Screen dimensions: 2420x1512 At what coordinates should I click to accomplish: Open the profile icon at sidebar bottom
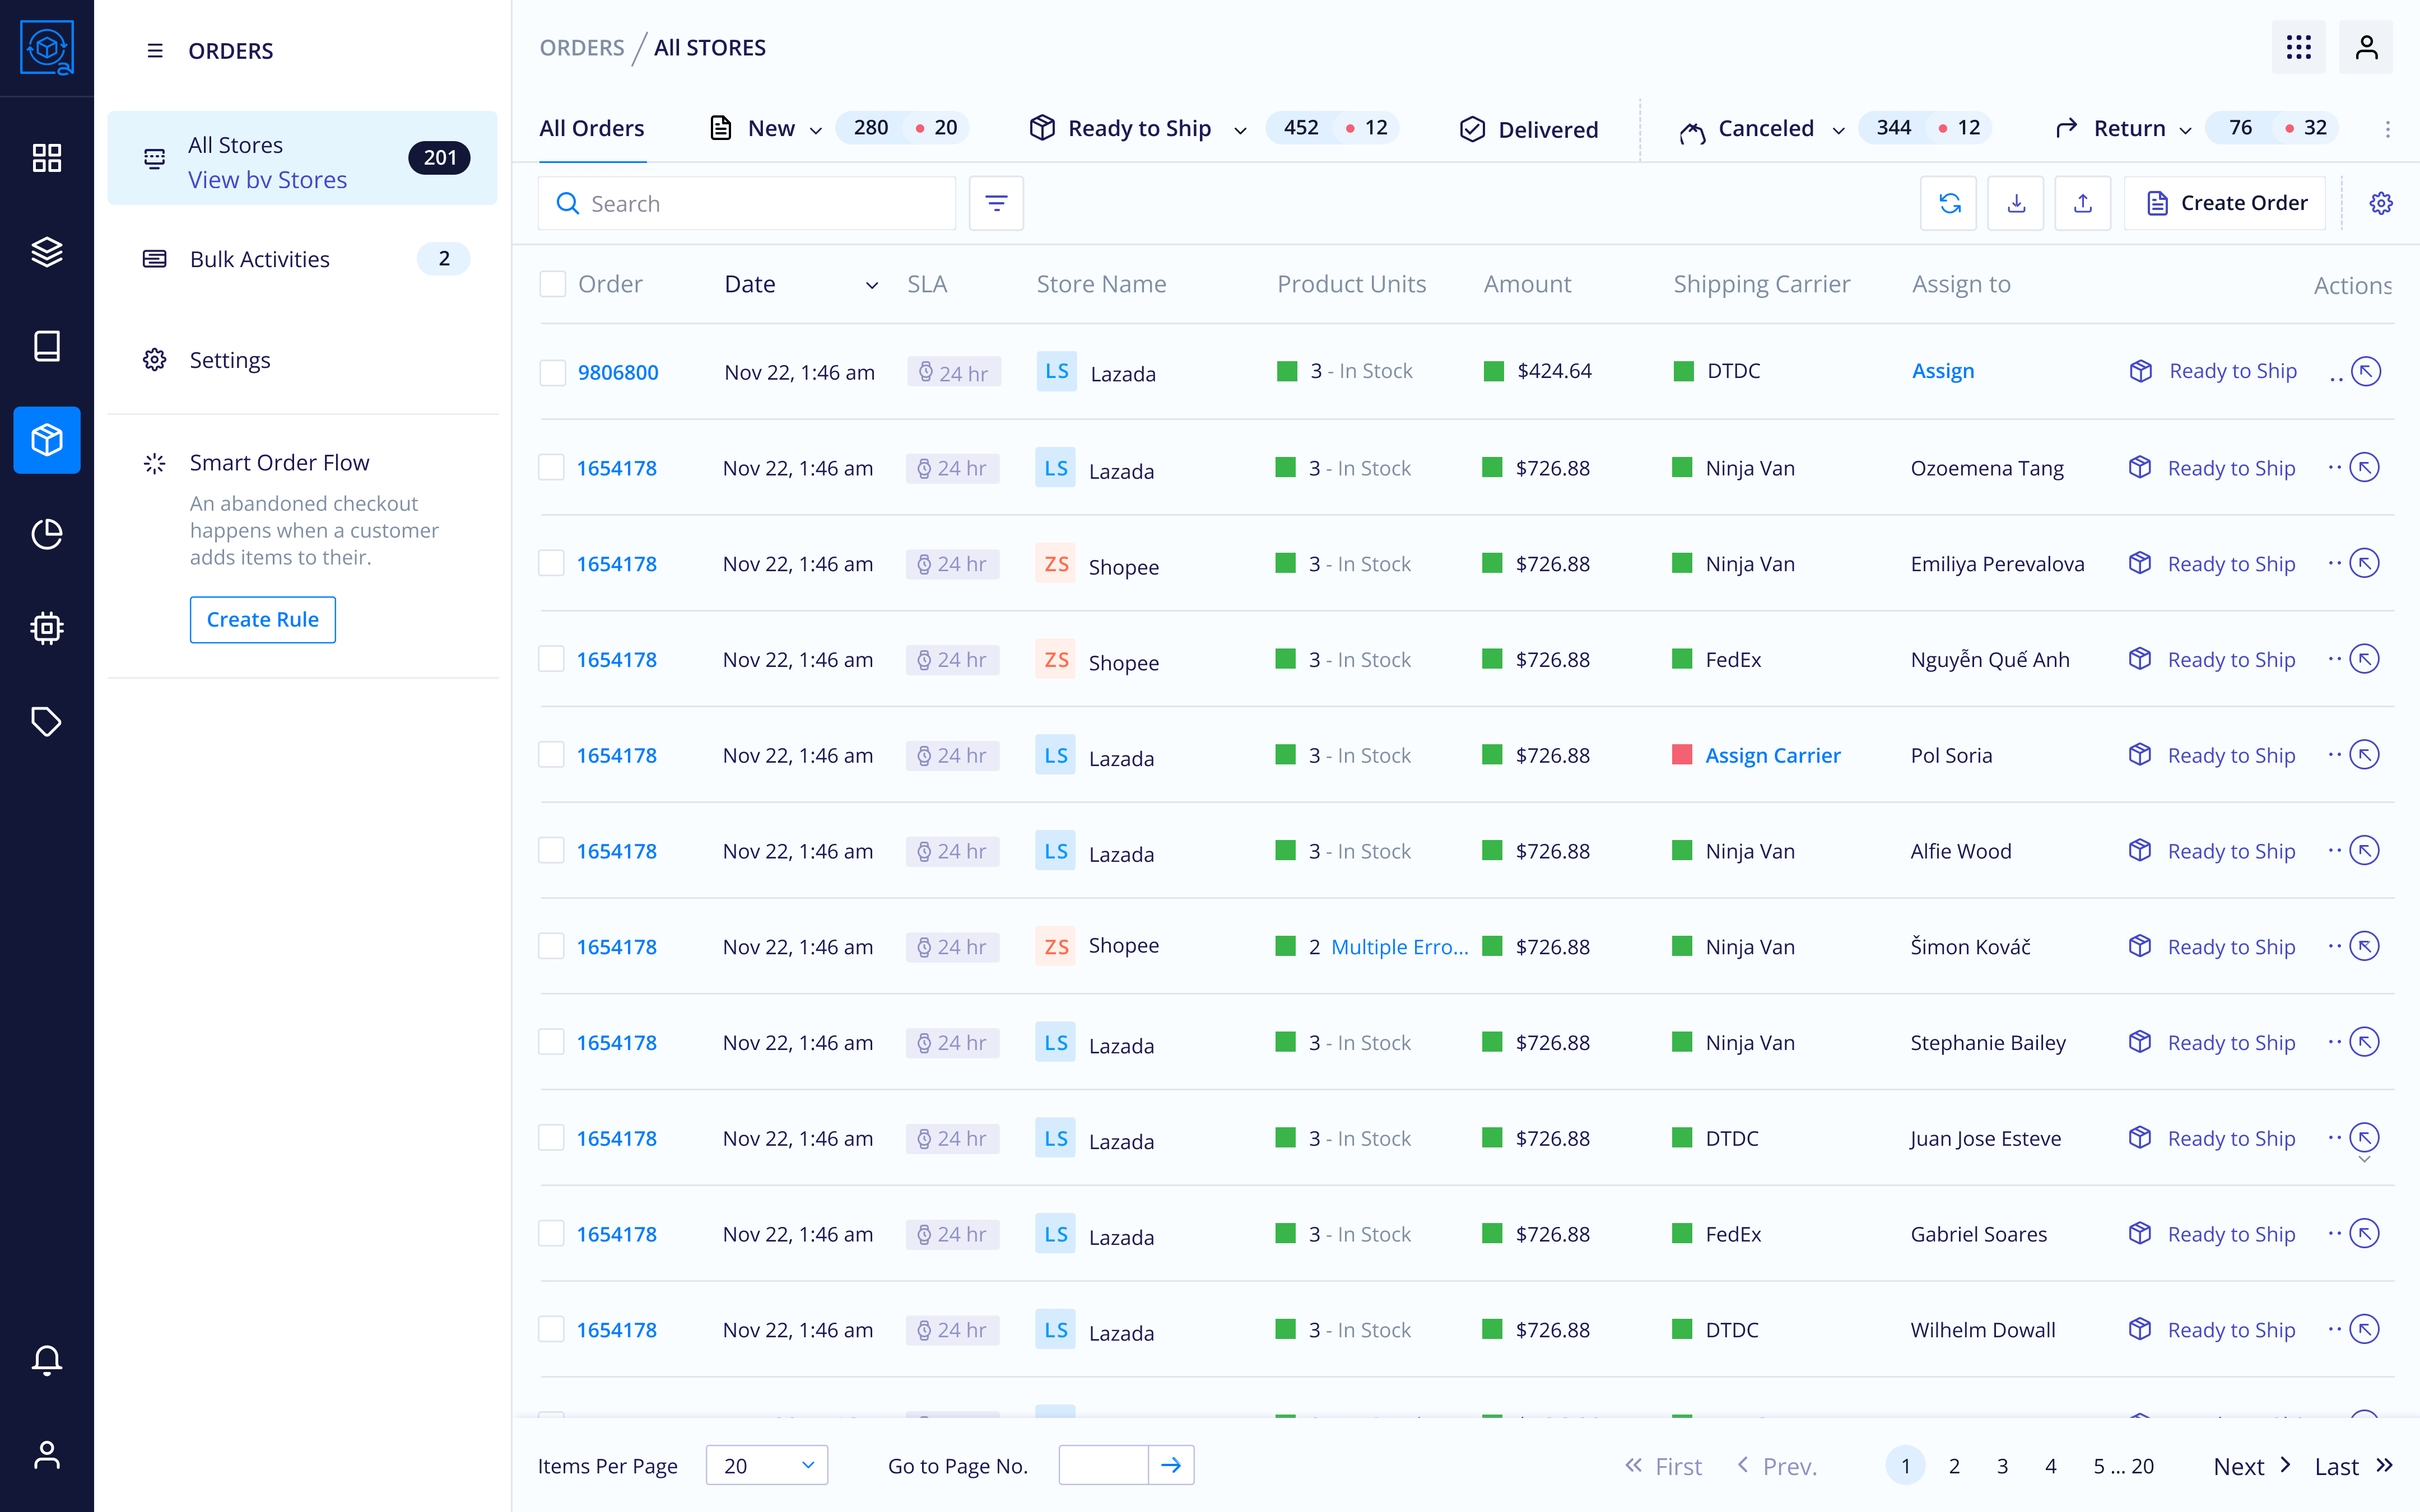47,1454
